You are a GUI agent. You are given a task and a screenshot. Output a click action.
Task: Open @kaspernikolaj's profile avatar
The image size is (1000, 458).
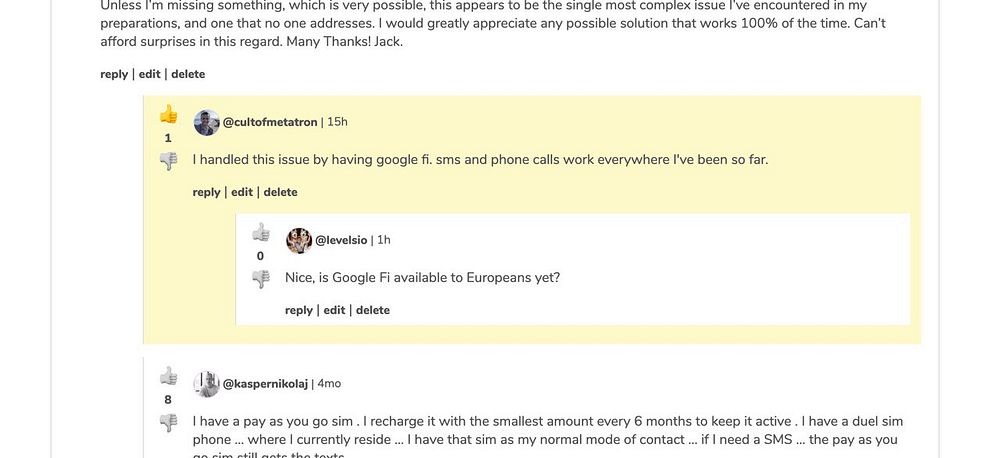click(206, 383)
